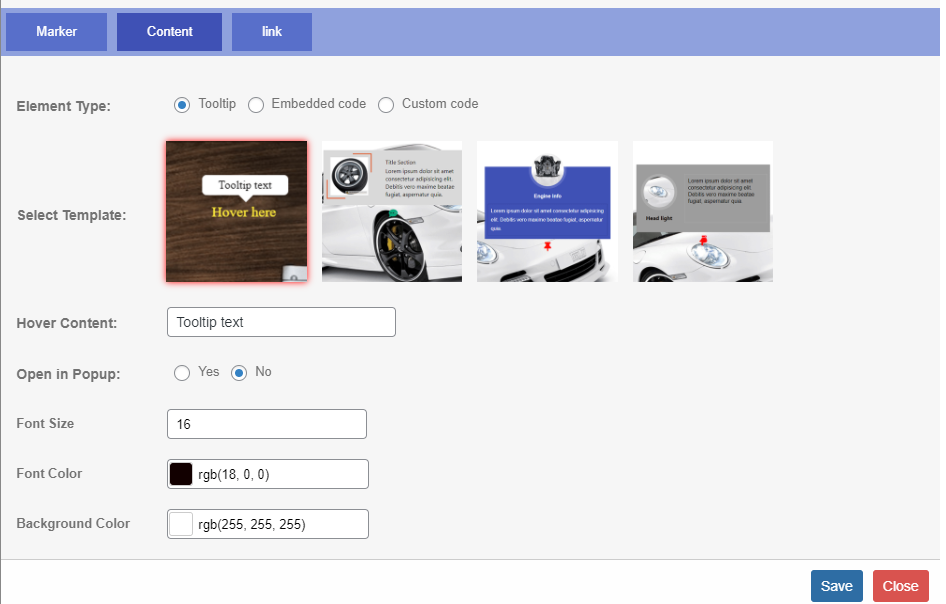This screenshot has height=604, width=946.
Task: Close the dialog with Close button
Action: click(x=901, y=586)
